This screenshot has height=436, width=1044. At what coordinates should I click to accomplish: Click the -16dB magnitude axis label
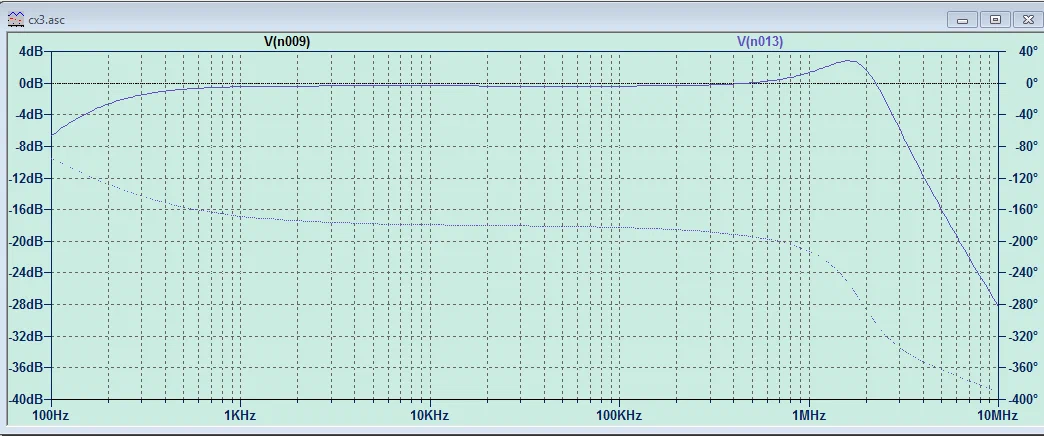pyautogui.click(x=27, y=209)
